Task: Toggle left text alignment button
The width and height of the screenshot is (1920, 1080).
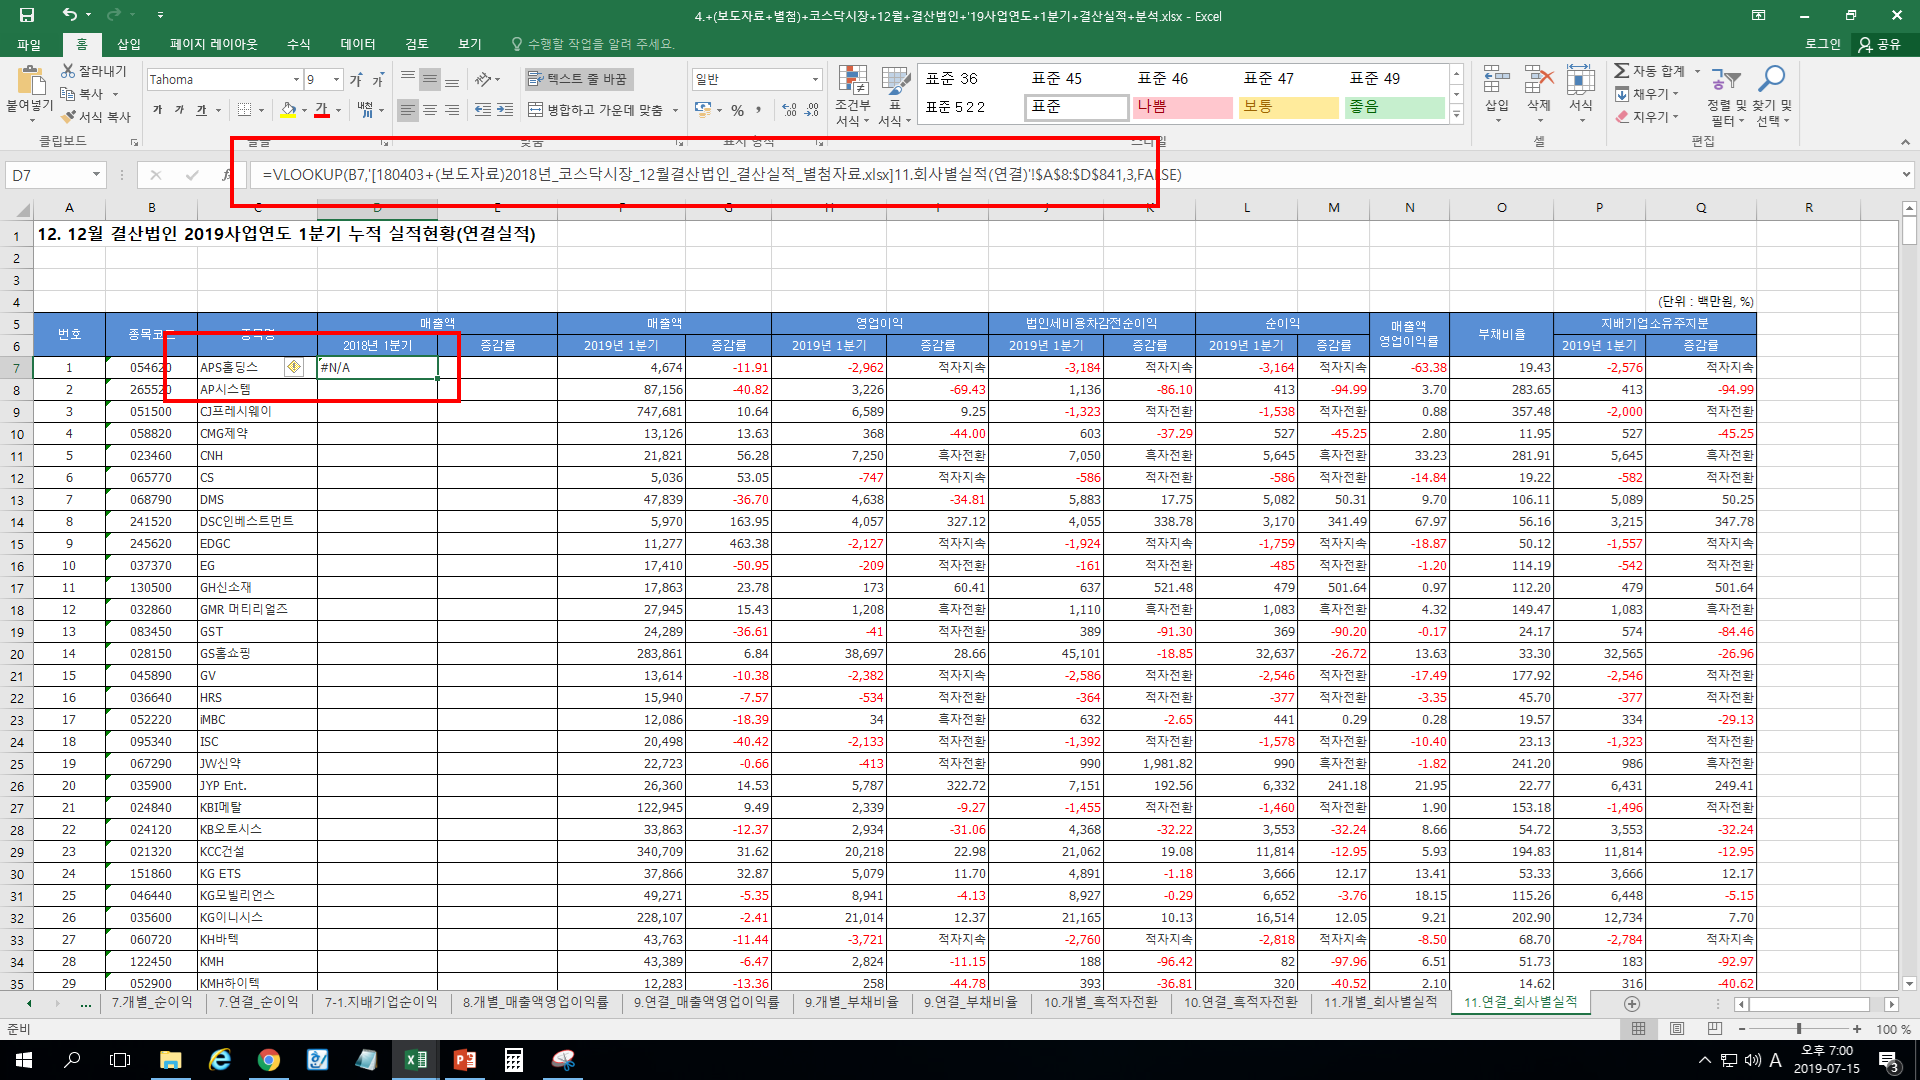Action: [407, 110]
